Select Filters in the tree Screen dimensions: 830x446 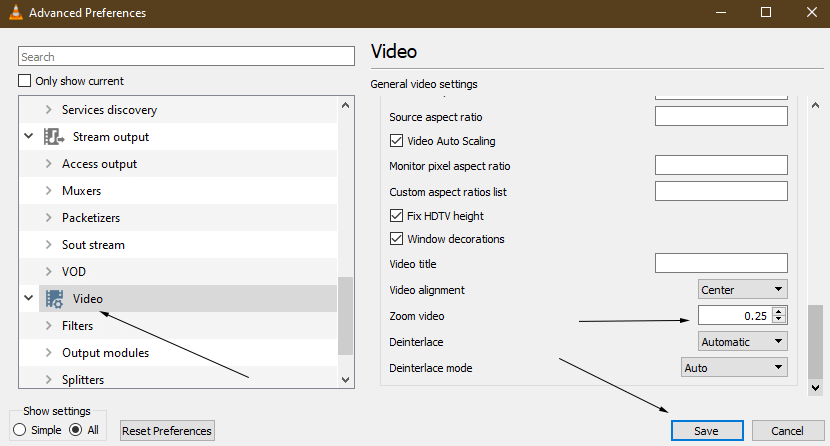tap(77, 325)
